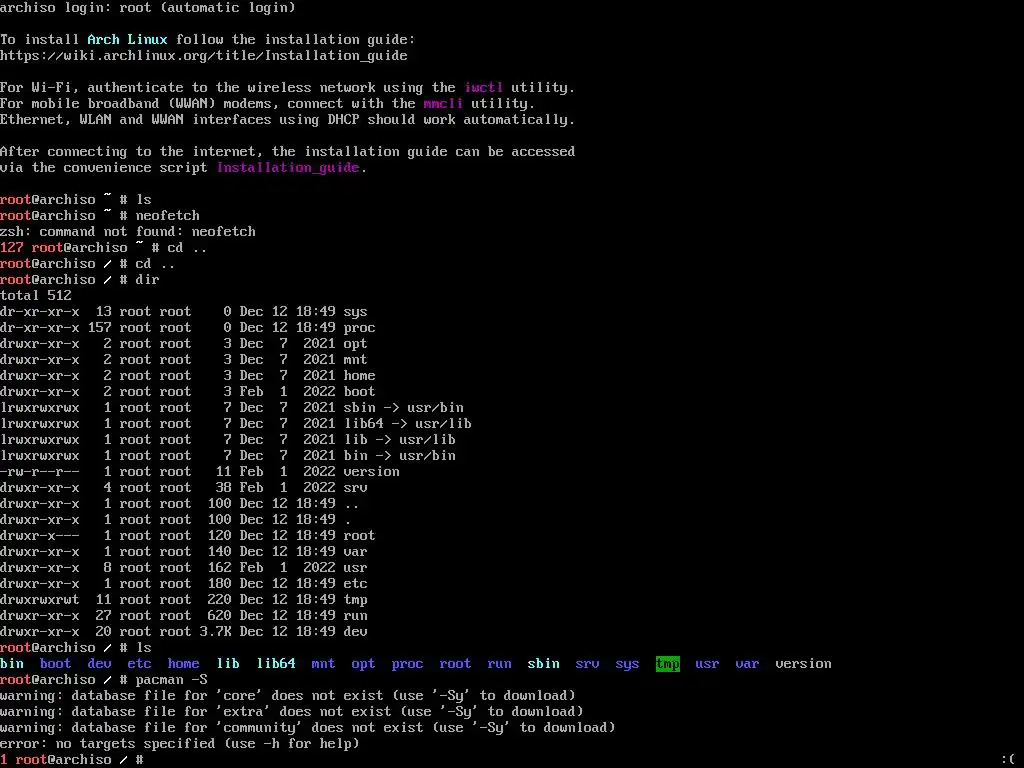The height and width of the screenshot is (768, 1024).
Task: Click the 'boot' row in dir listing
Action: (188, 391)
